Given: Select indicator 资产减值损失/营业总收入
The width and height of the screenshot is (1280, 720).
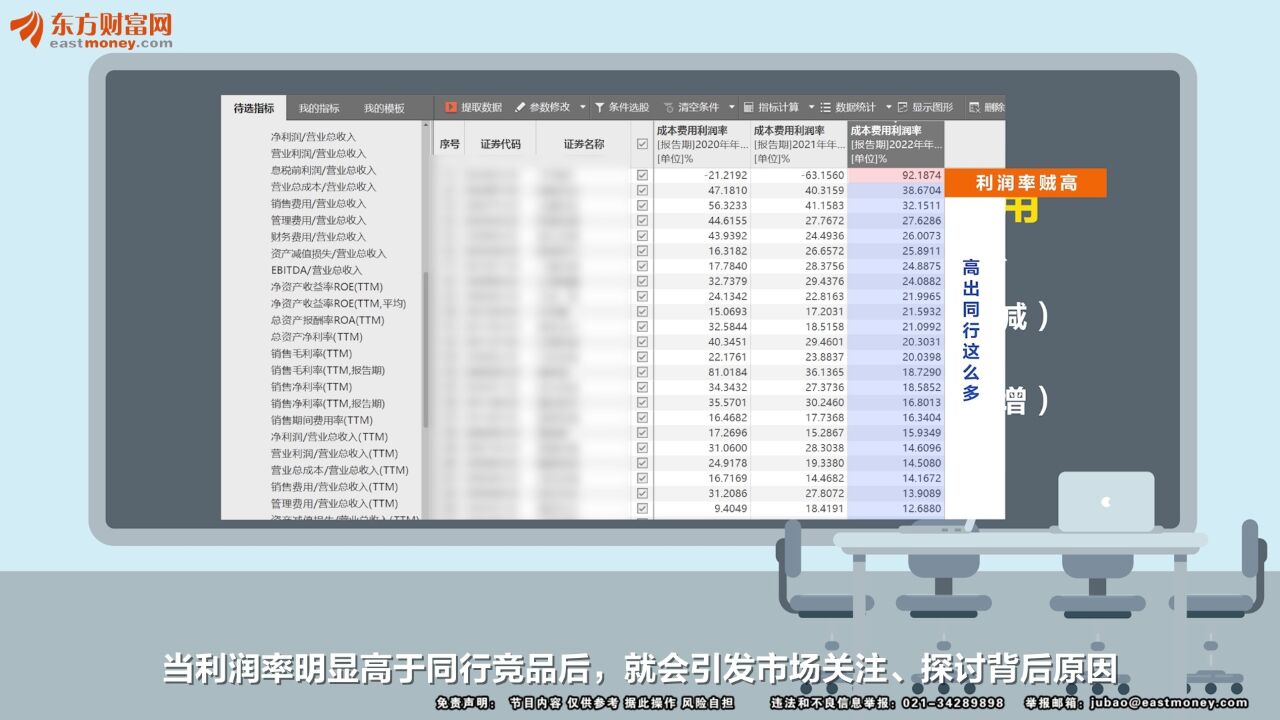Looking at the screenshot, I should [x=328, y=254].
